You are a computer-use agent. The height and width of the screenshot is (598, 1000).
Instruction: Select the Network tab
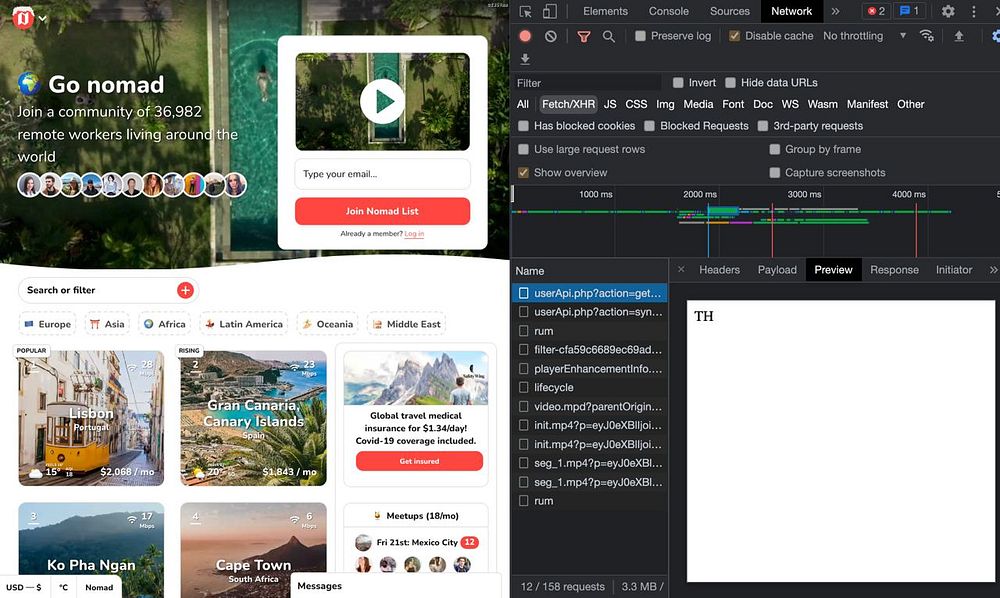(x=791, y=11)
